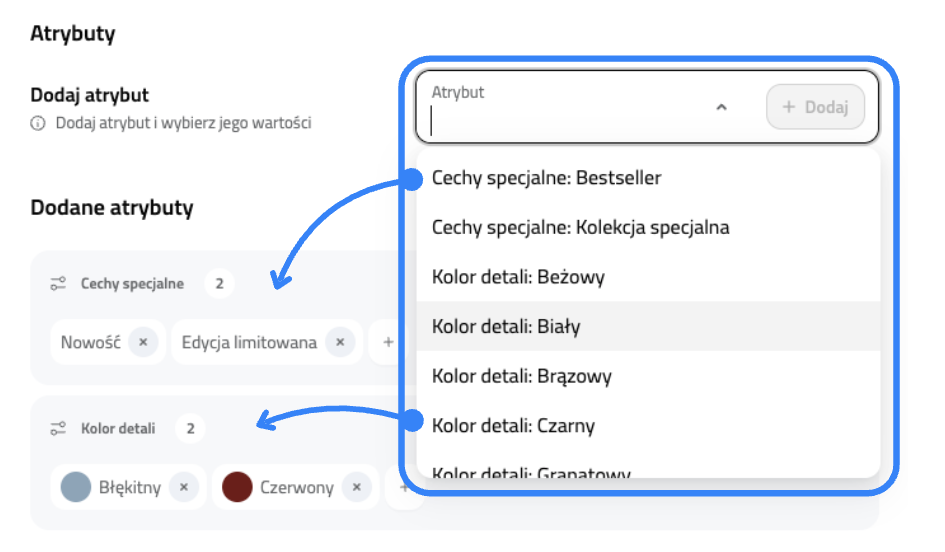This screenshot has height=552, width=945.
Task: Select Cechy specjalne: Bestseller option
Action: (547, 178)
